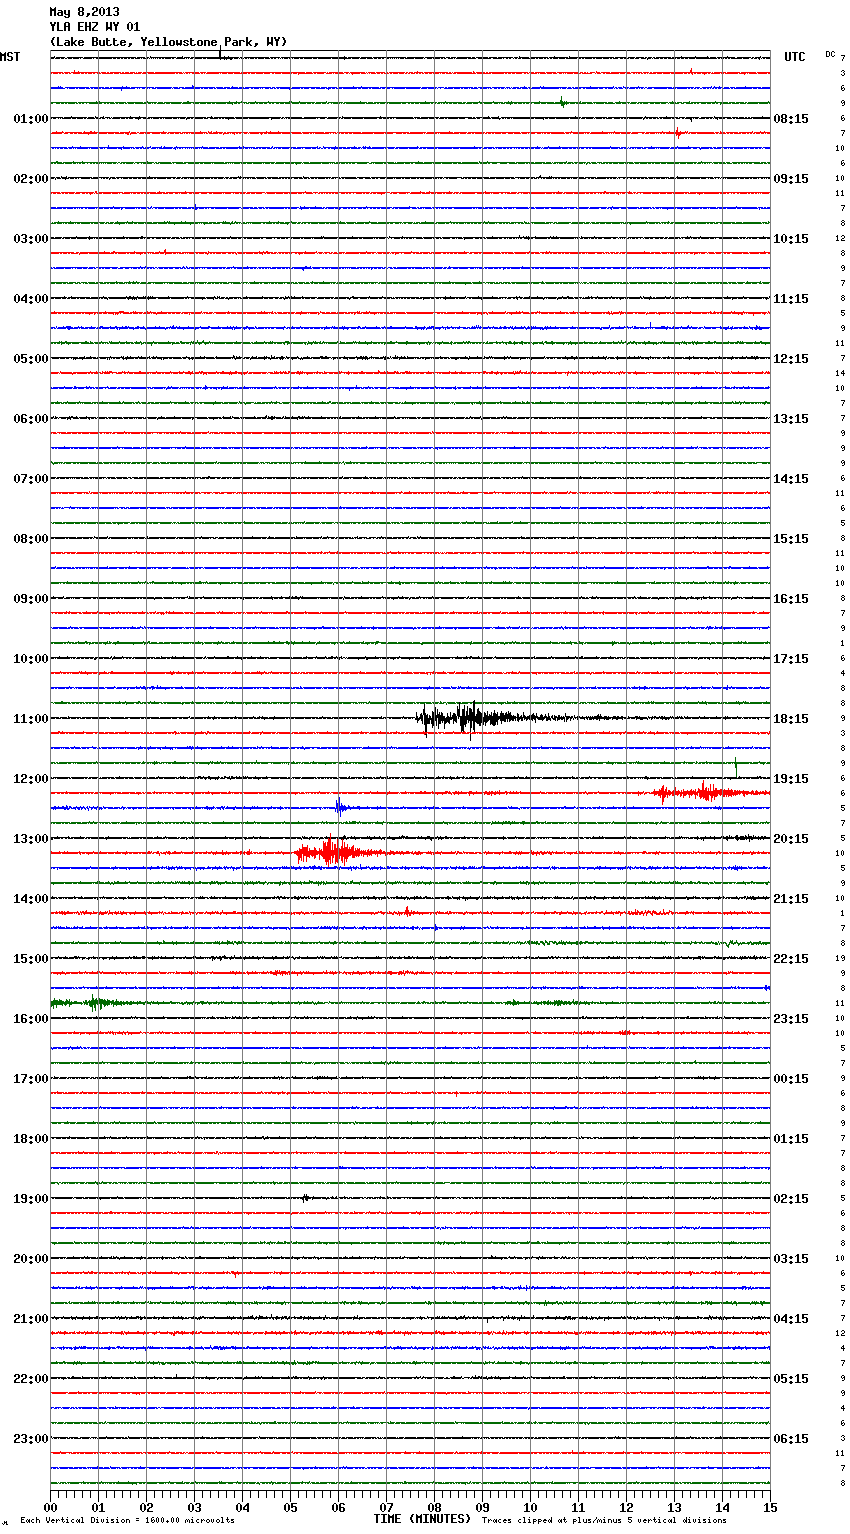
Task: Click the MST time label "16:00"
Action: point(31,1019)
